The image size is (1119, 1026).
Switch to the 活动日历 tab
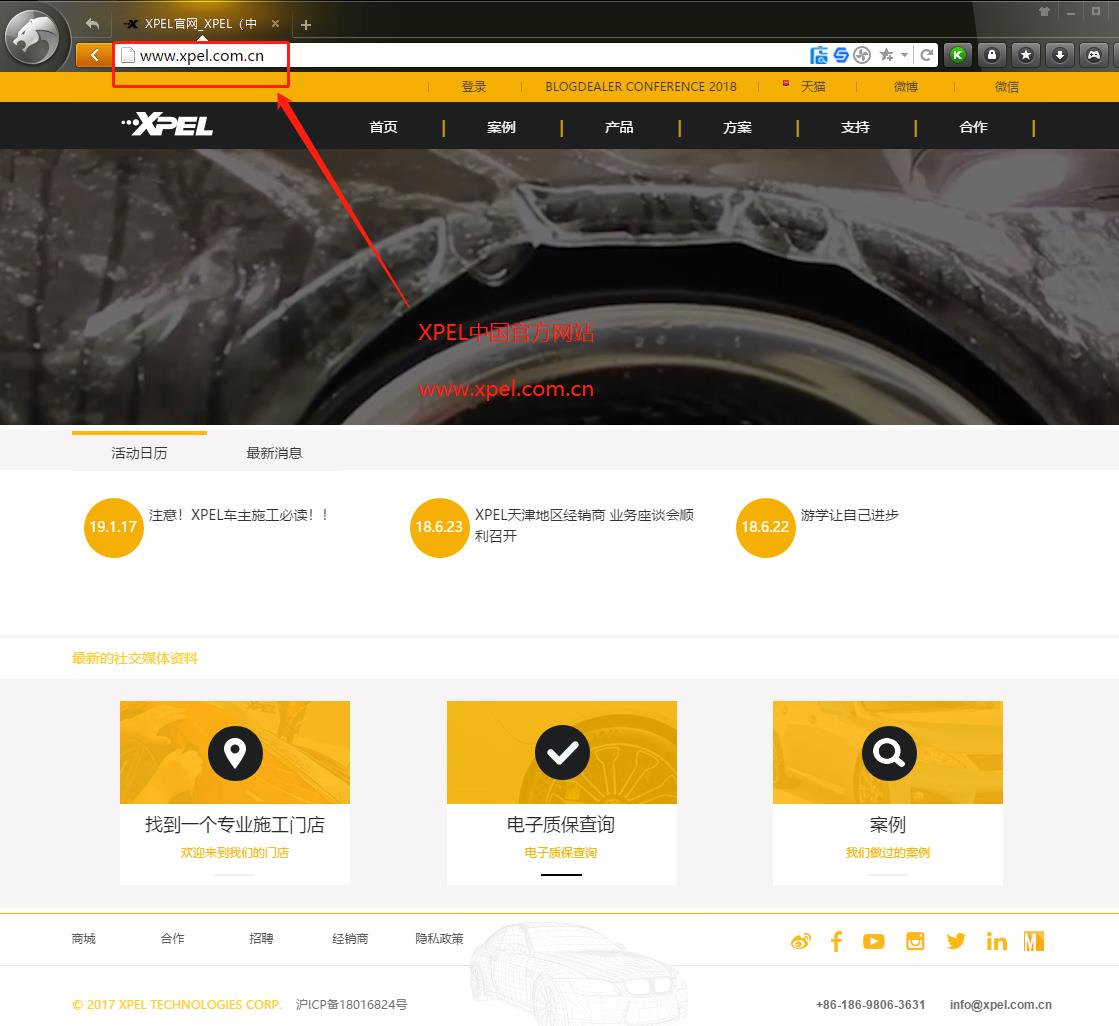pos(139,452)
